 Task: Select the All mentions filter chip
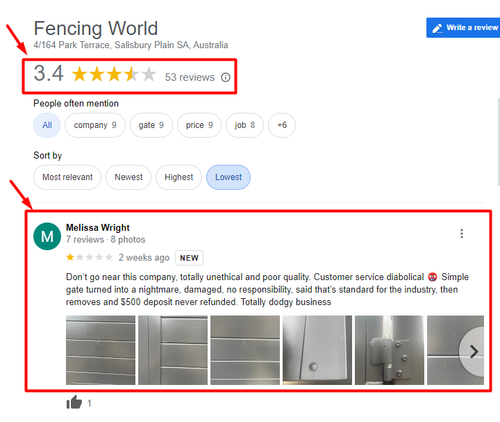(x=47, y=125)
